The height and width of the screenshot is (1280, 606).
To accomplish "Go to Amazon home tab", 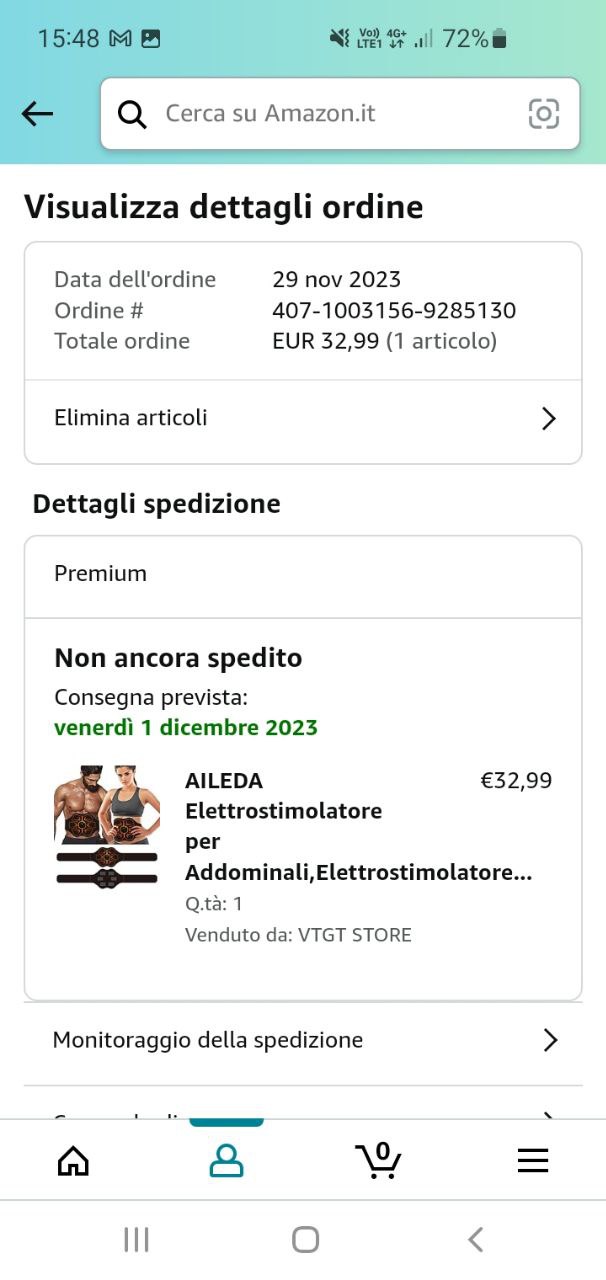I will pyautogui.click(x=74, y=1160).
